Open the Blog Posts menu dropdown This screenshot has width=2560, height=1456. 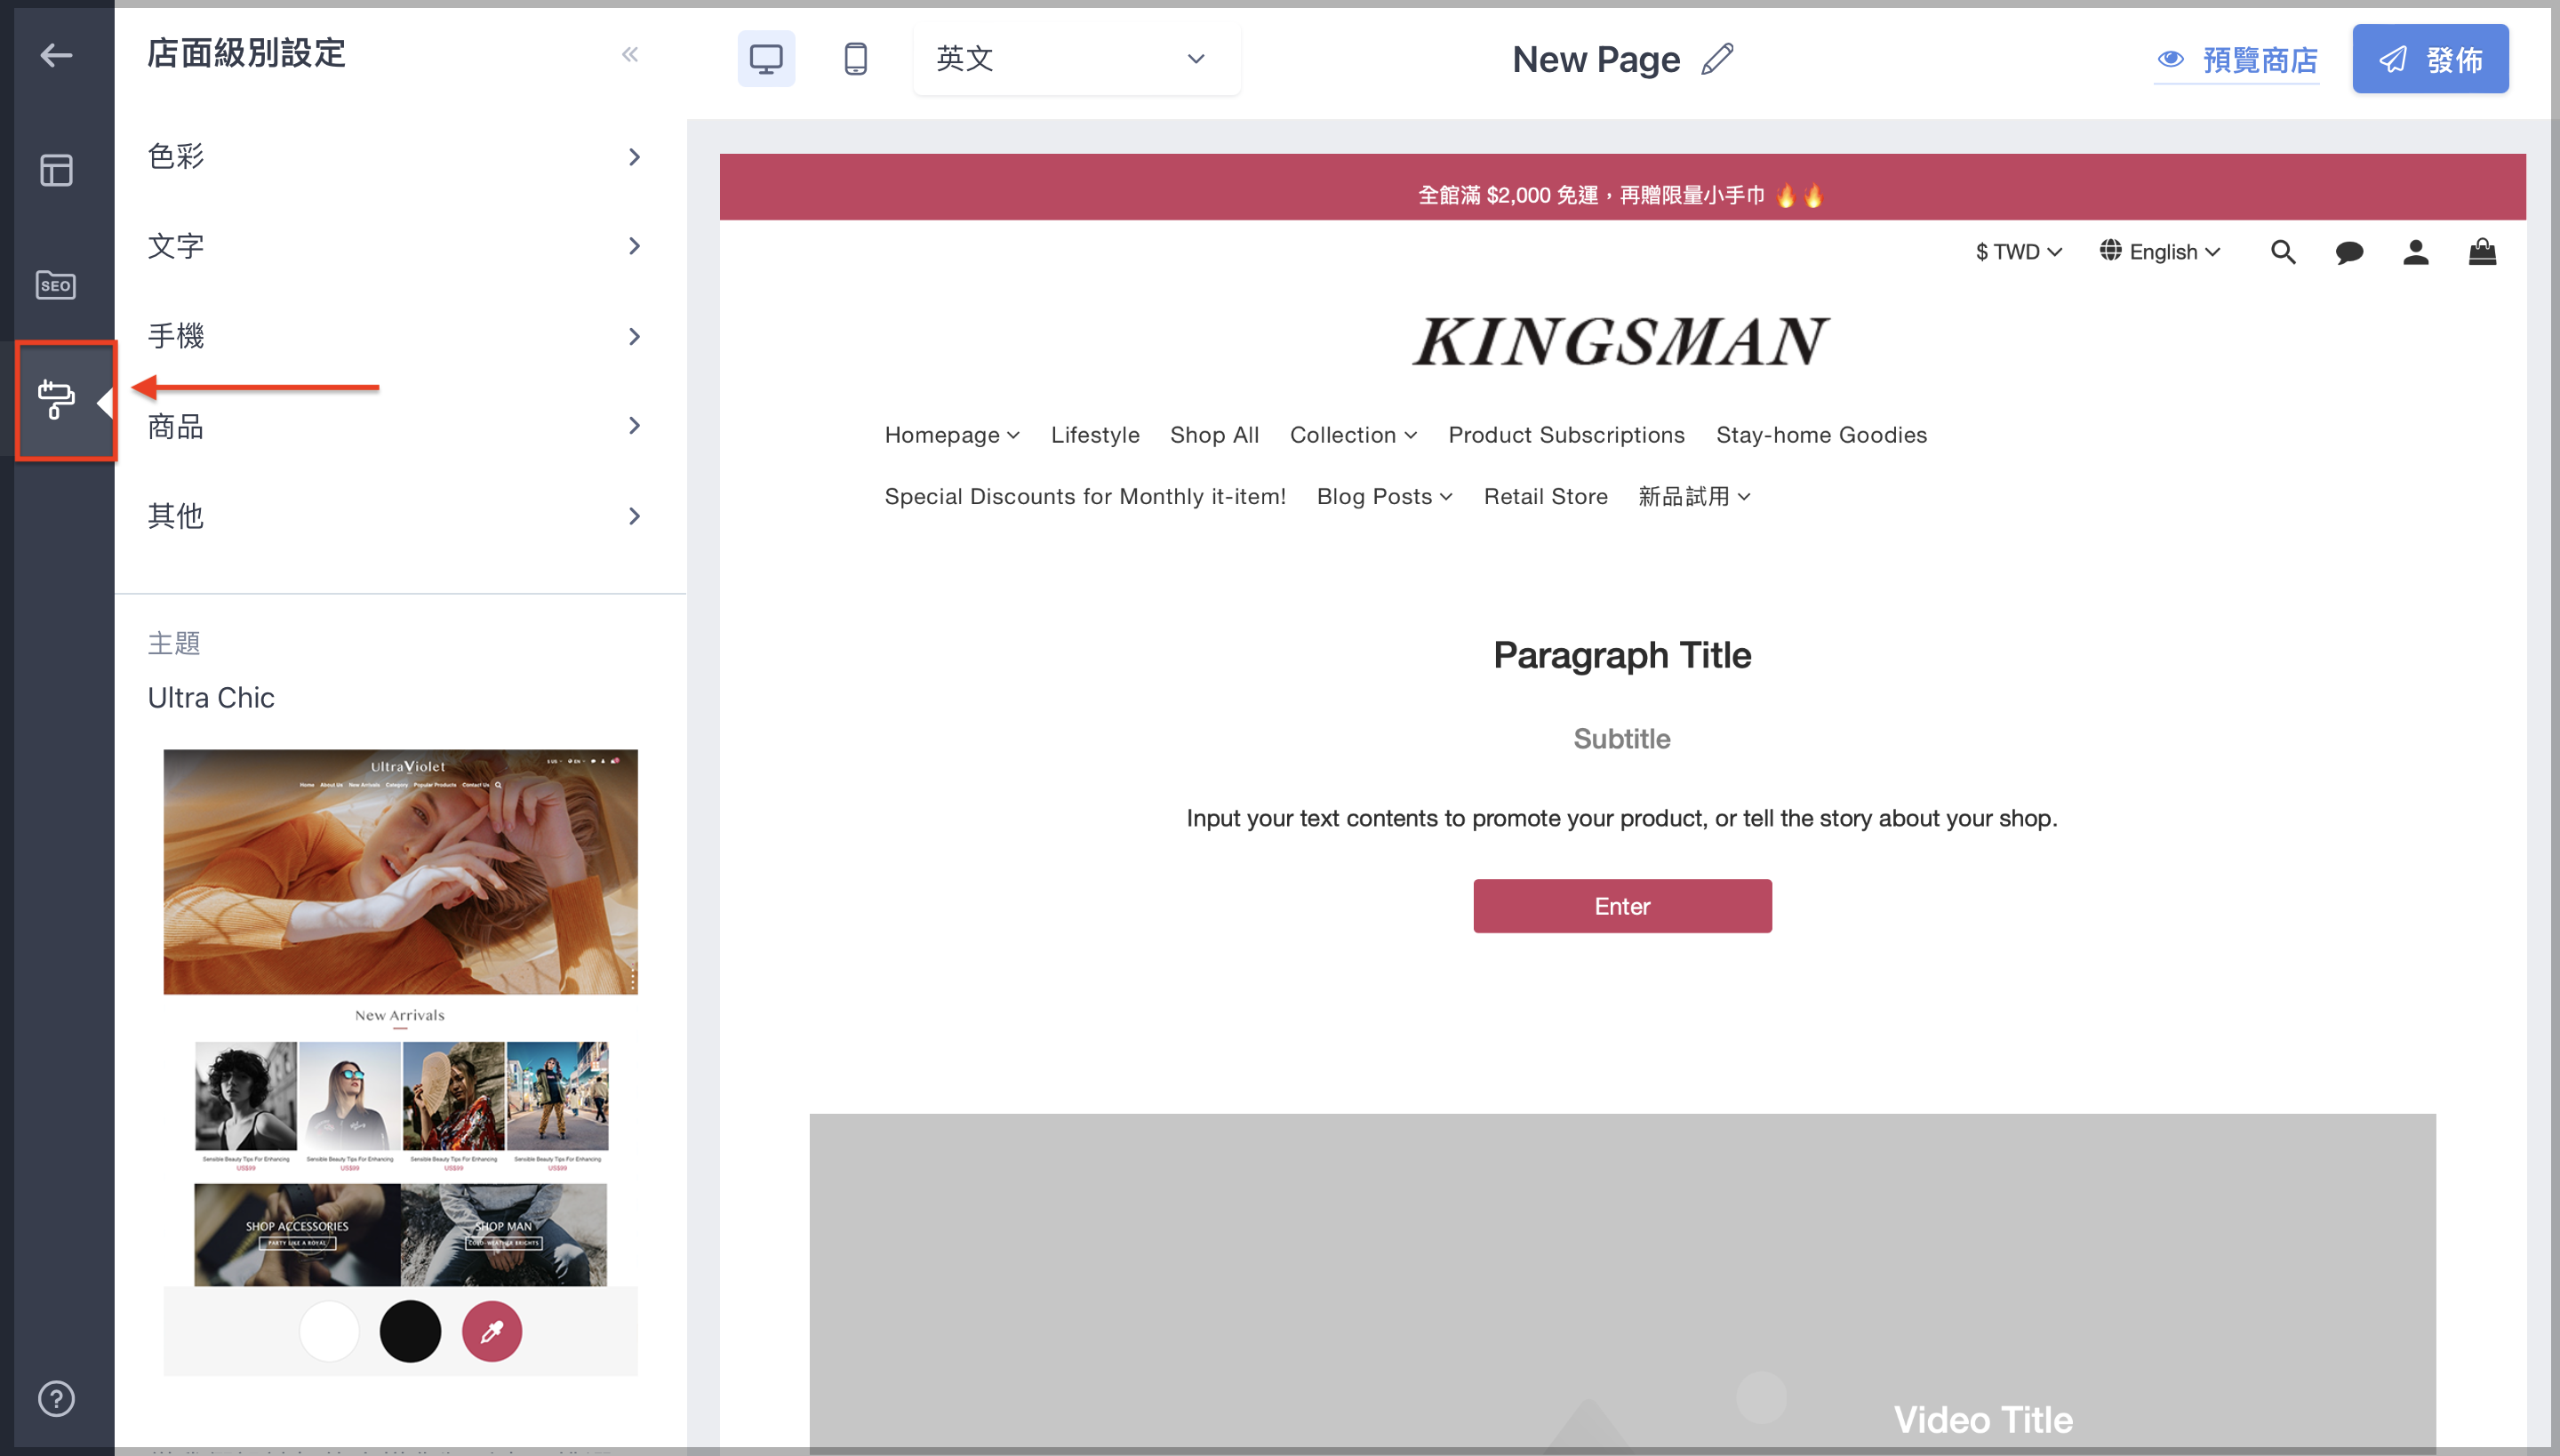[1384, 497]
